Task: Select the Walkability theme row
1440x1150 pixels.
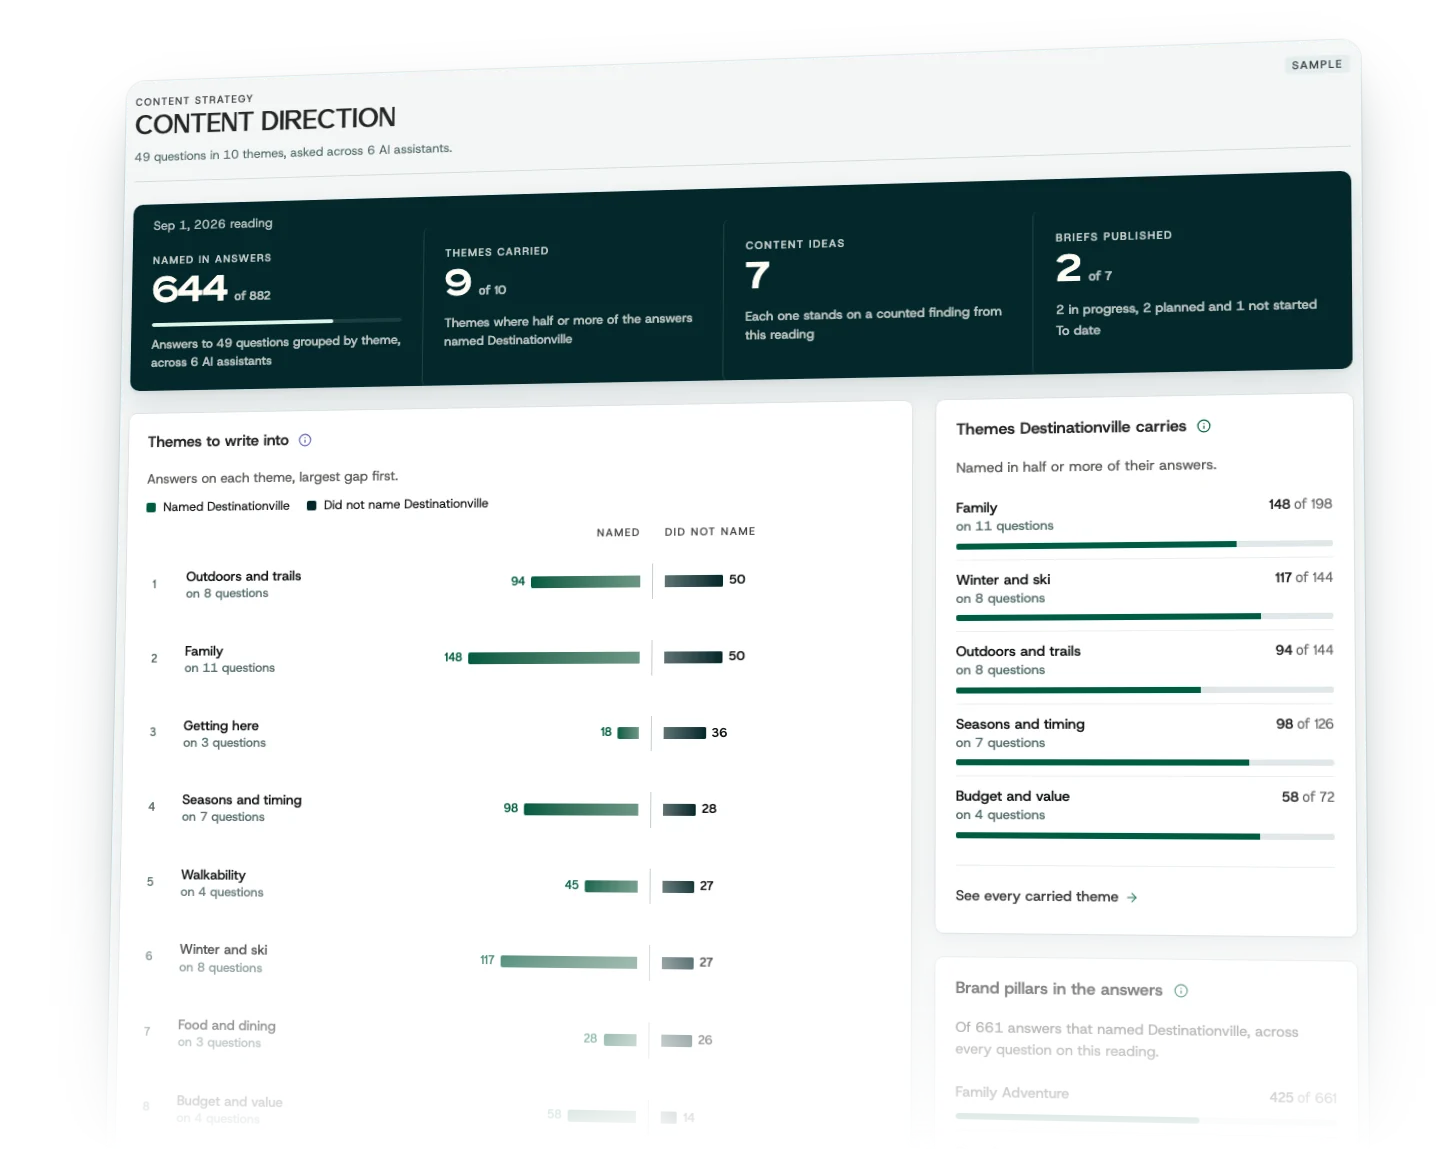Action: click(450, 883)
